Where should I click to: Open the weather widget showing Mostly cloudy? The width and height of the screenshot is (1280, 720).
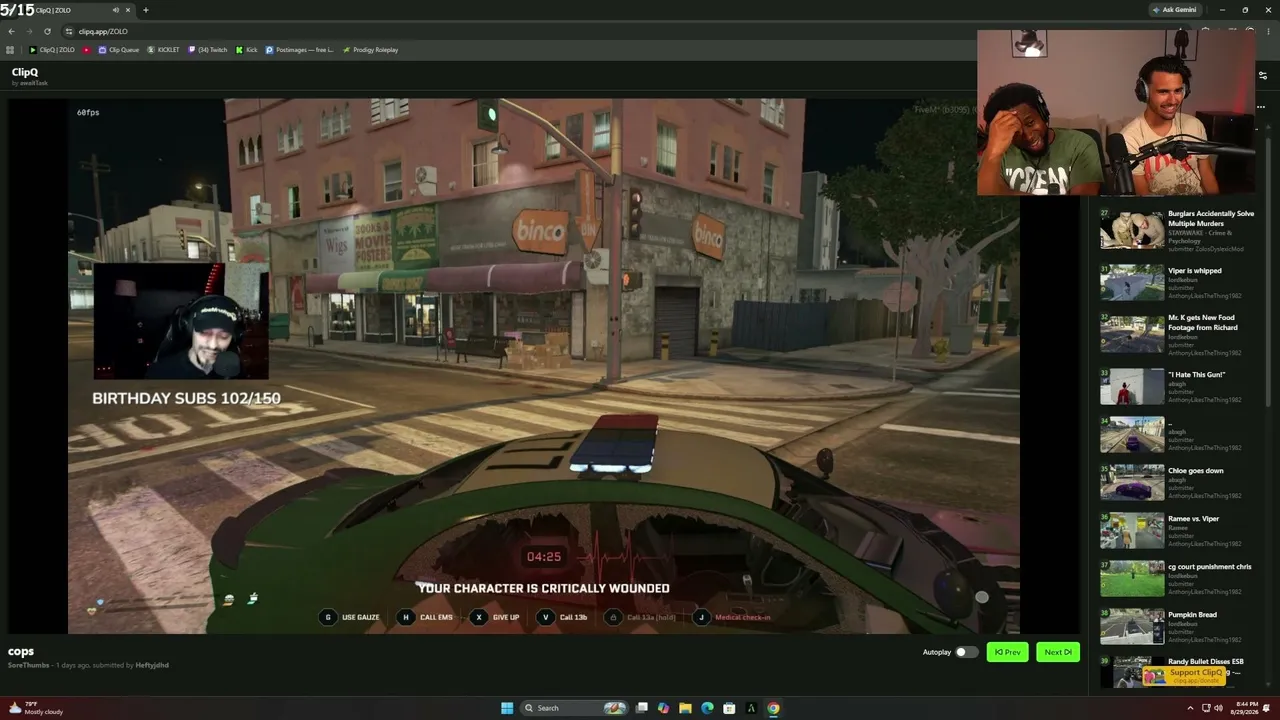(x=36, y=708)
